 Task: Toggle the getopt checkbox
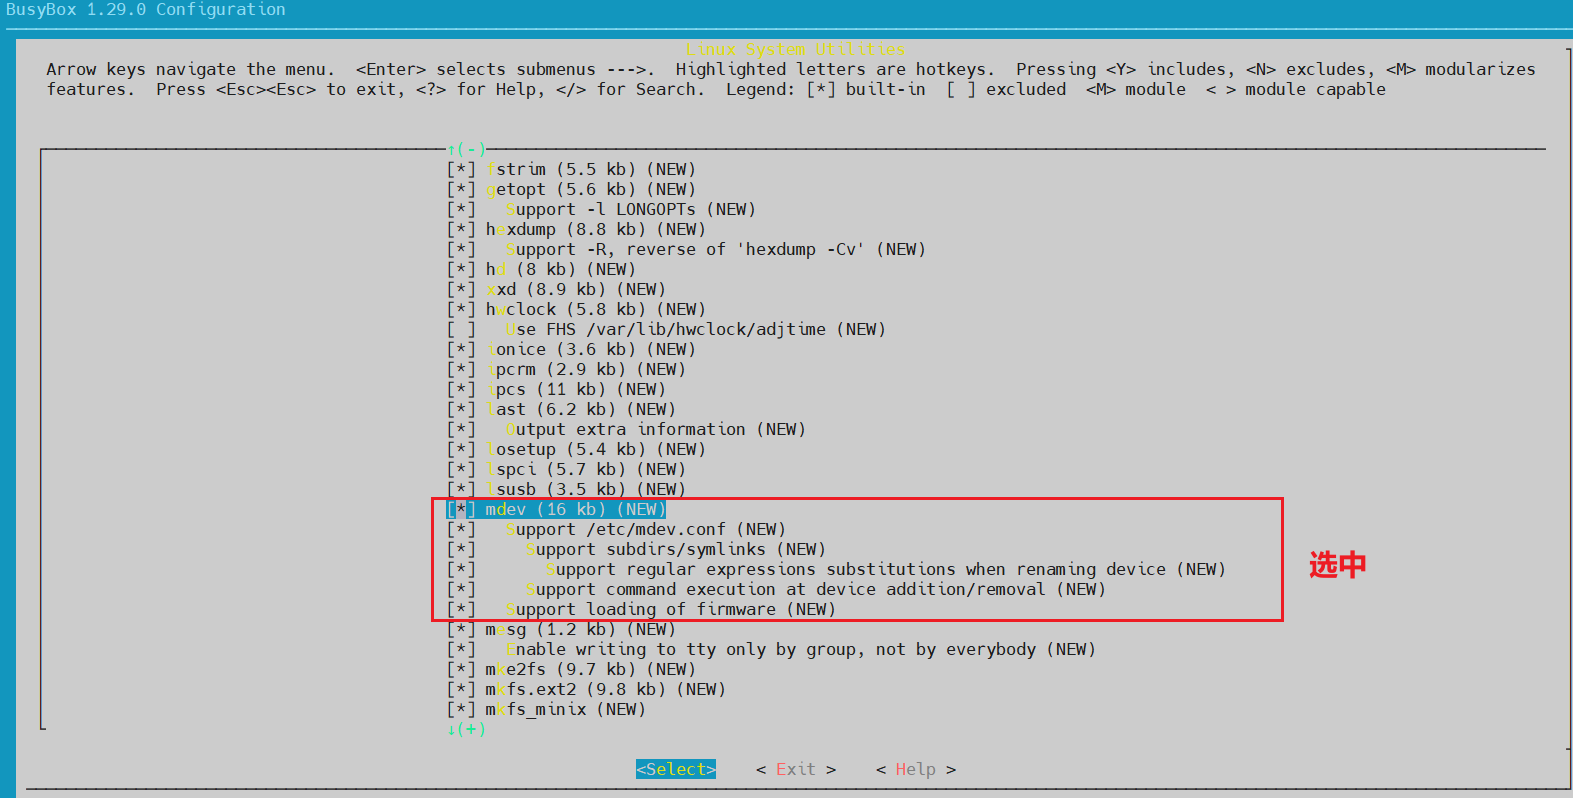click(x=461, y=189)
